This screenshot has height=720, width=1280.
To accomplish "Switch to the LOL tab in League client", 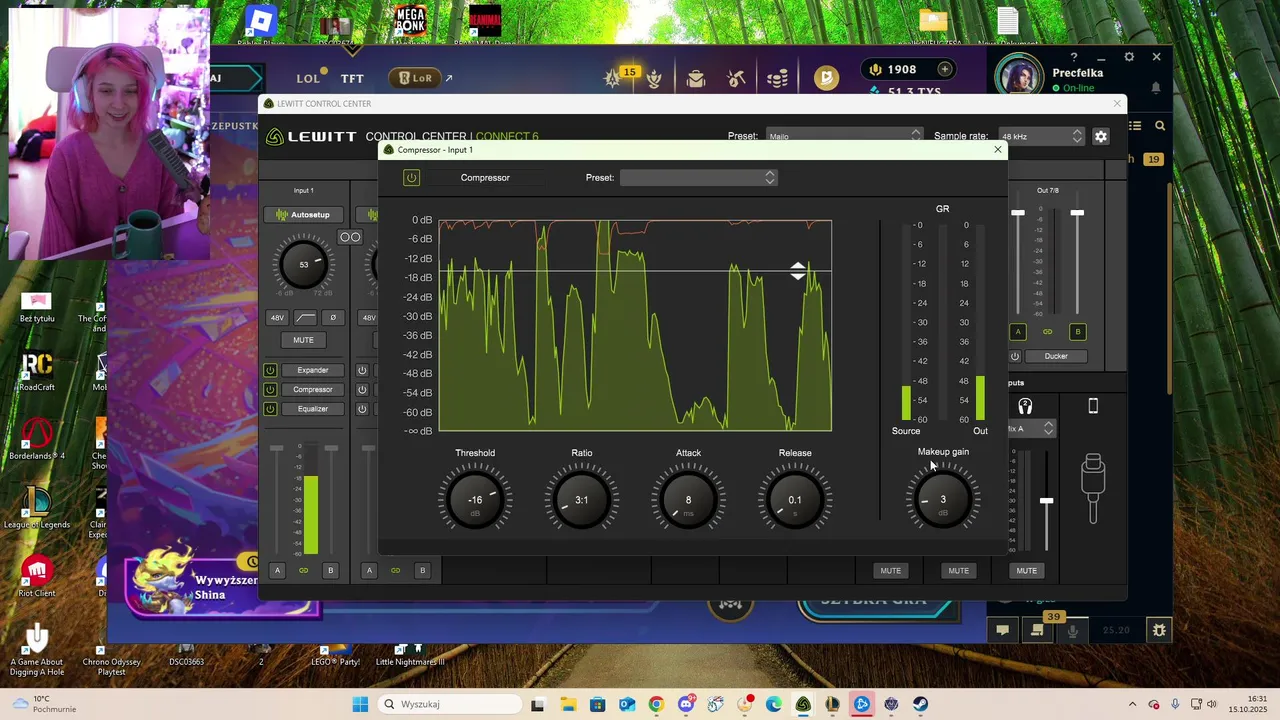I will tap(308, 78).
